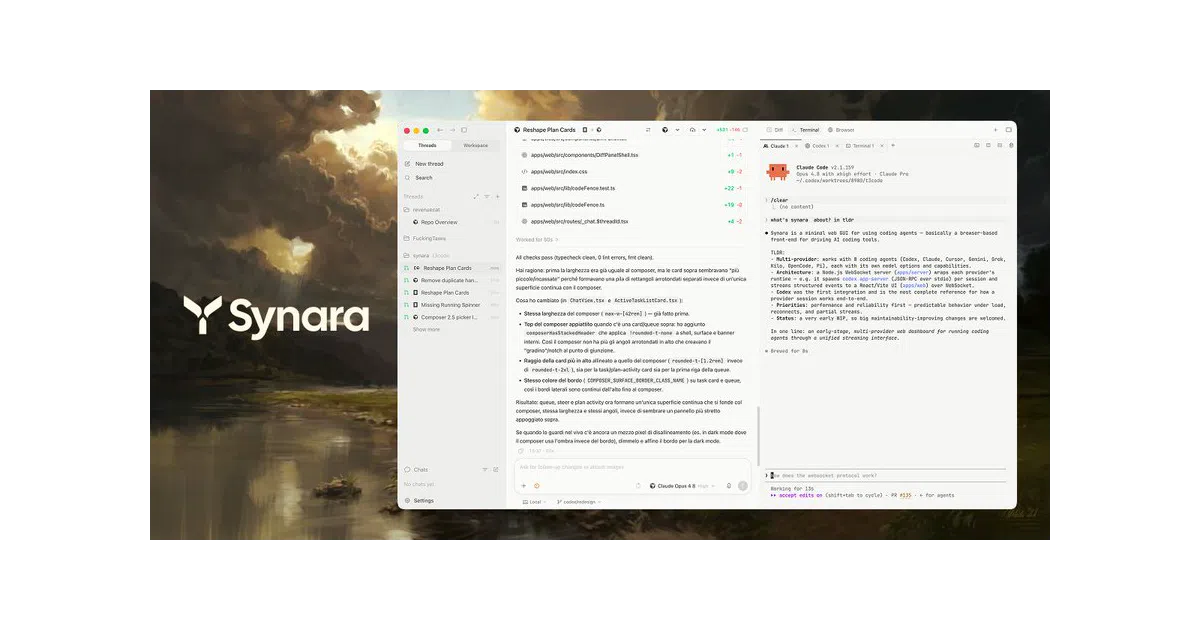Select the Composer 2.5 picker thread
The image size is (1200, 630).
[449, 317]
